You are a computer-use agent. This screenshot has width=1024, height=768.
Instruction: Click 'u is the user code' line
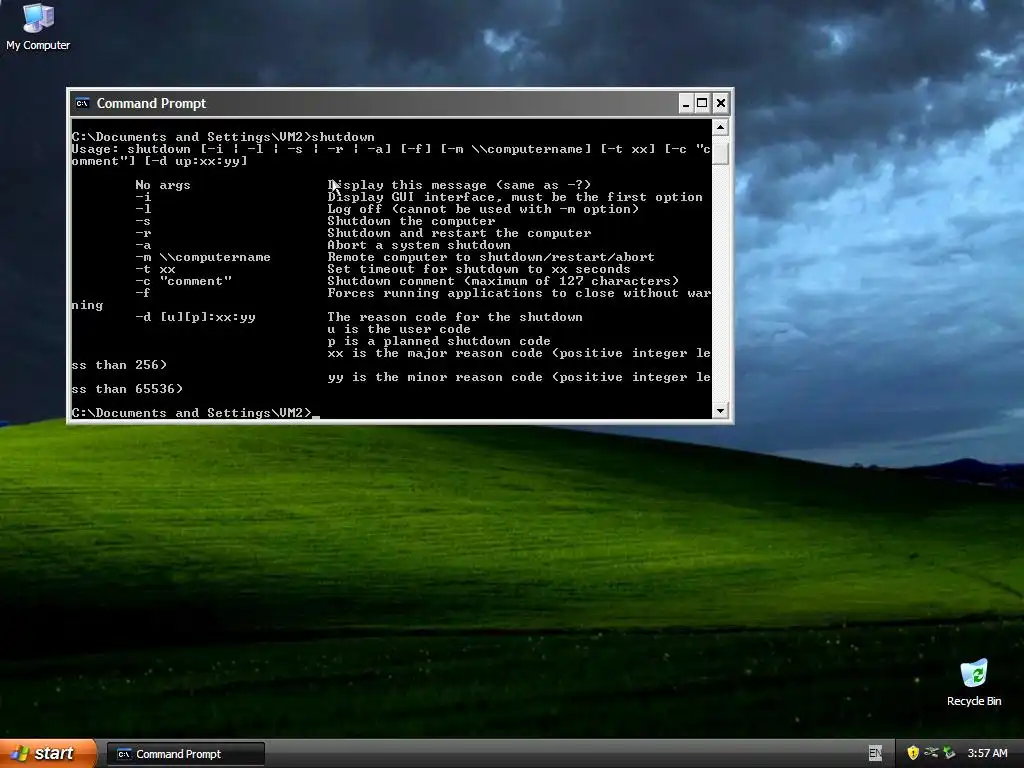point(399,329)
